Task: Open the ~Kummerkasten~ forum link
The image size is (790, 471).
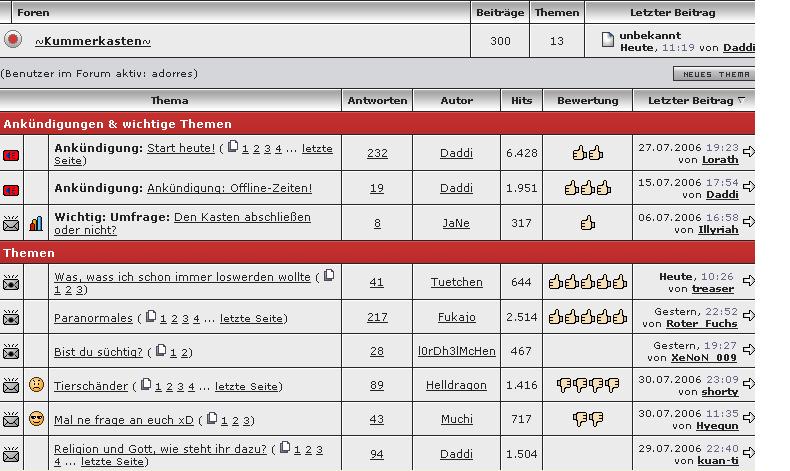Action: pos(93,41)
